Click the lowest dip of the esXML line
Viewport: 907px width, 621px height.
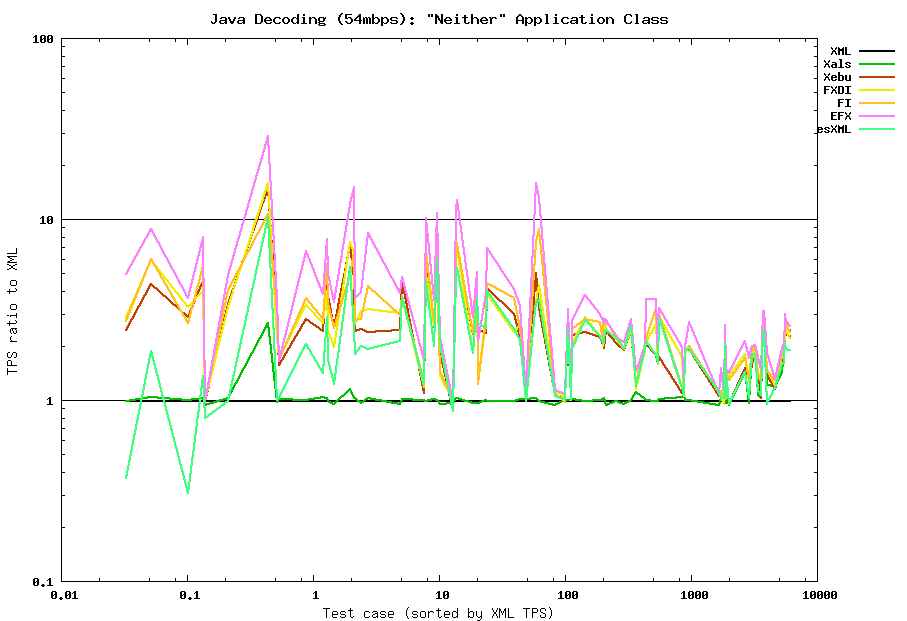tap(187, 493)
